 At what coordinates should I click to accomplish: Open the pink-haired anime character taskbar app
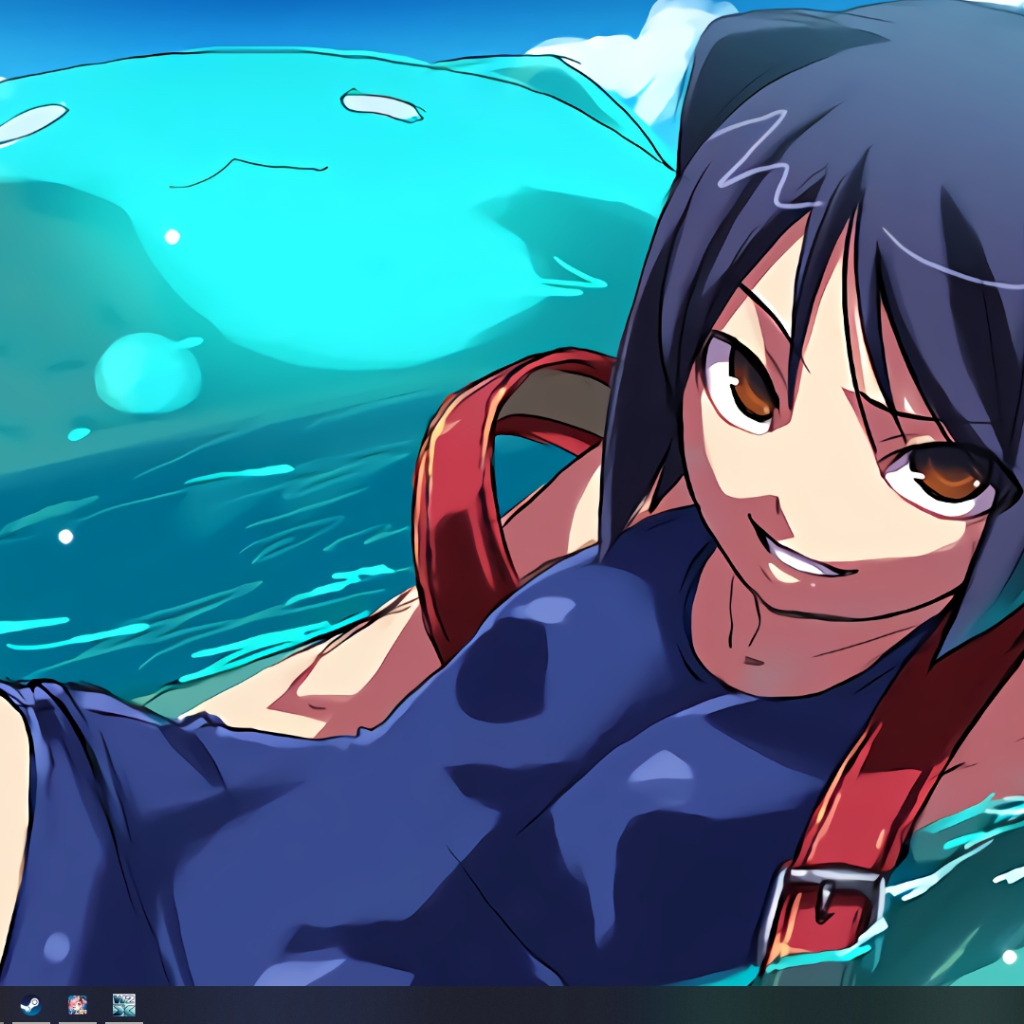(78, 1004)
